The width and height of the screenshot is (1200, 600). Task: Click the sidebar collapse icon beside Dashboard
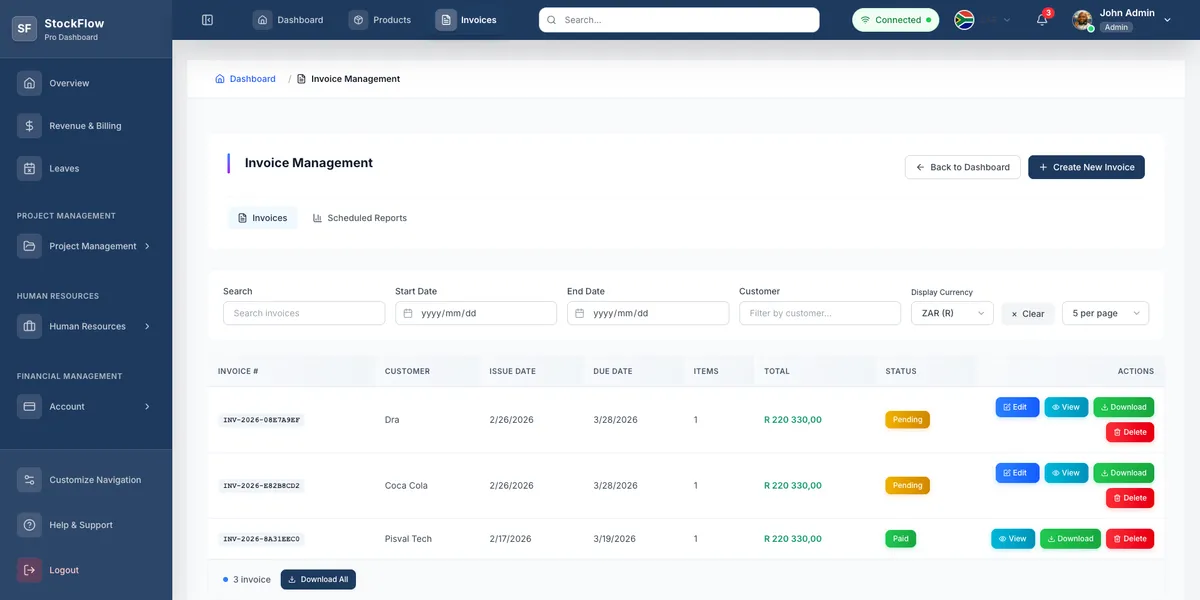pyautogui.click(x=207, y=19)
